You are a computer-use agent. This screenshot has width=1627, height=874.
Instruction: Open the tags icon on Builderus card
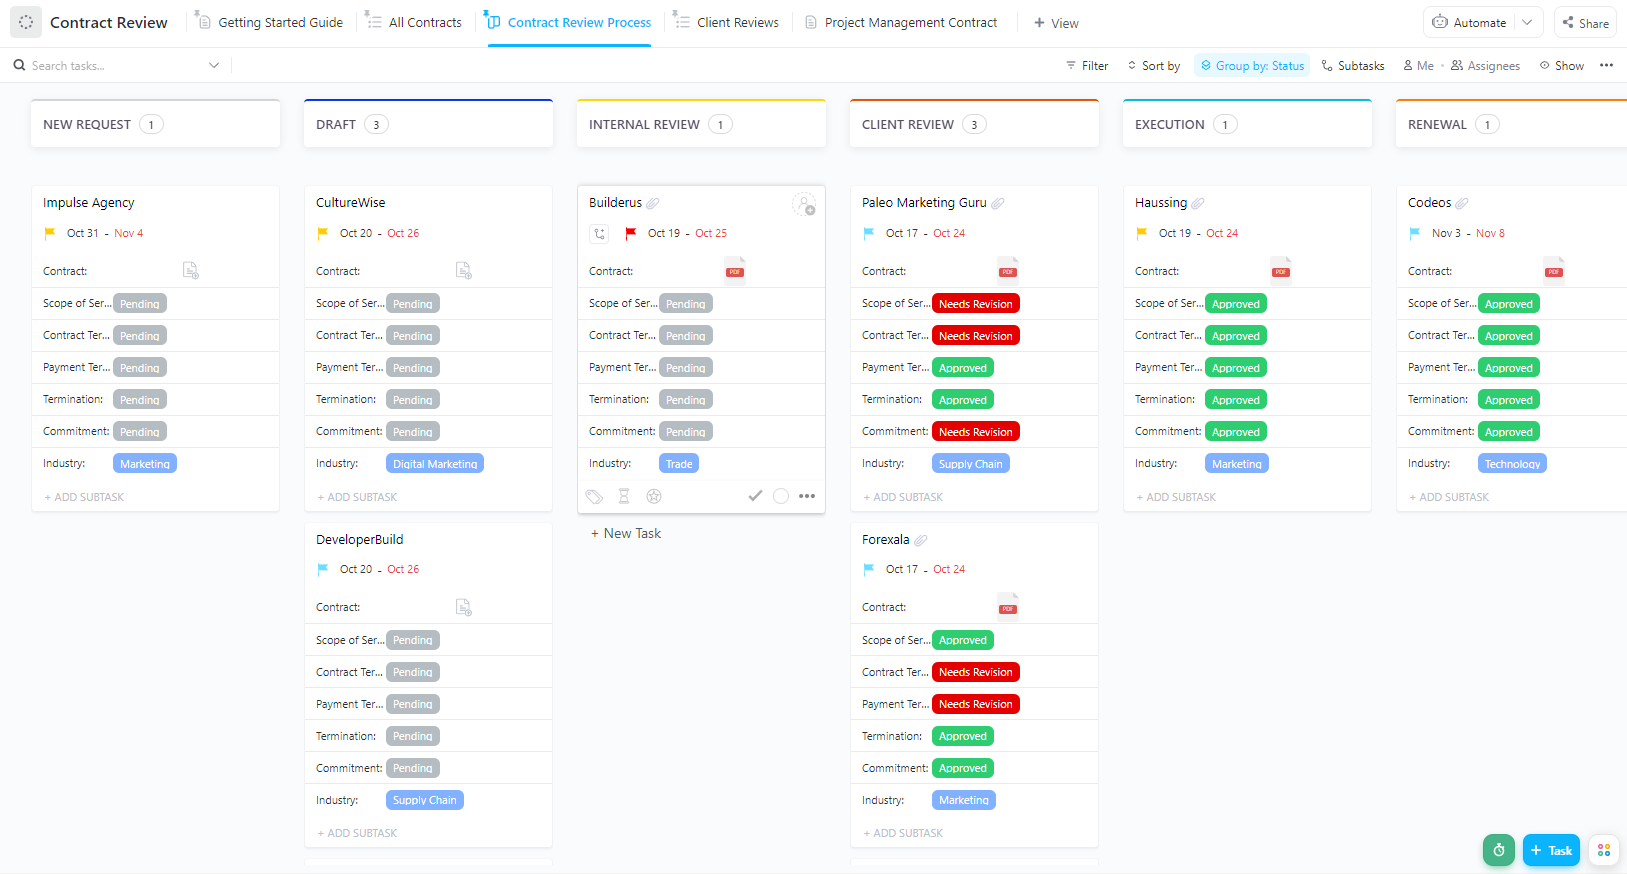[x=594, y=496]
